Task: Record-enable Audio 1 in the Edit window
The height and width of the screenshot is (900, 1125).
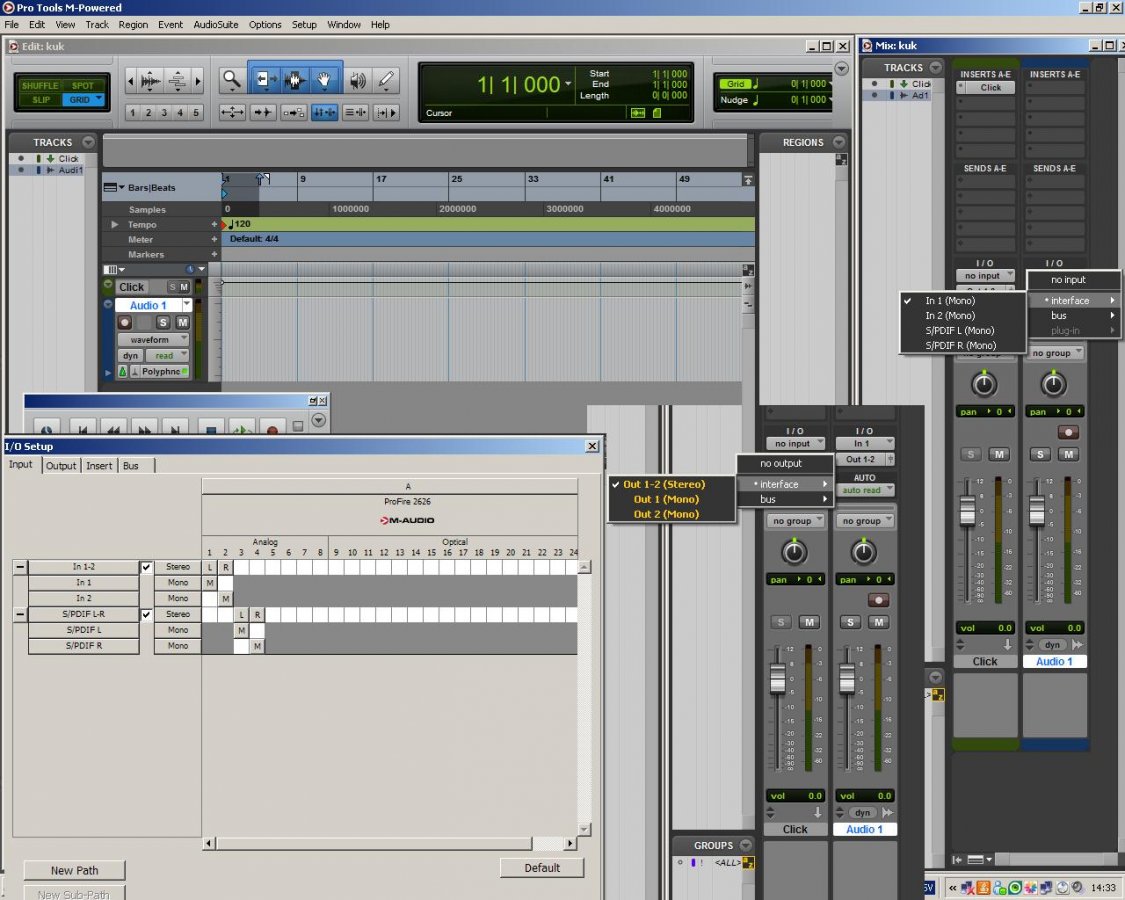Action: pyautogui.click(x=125, y=322)
